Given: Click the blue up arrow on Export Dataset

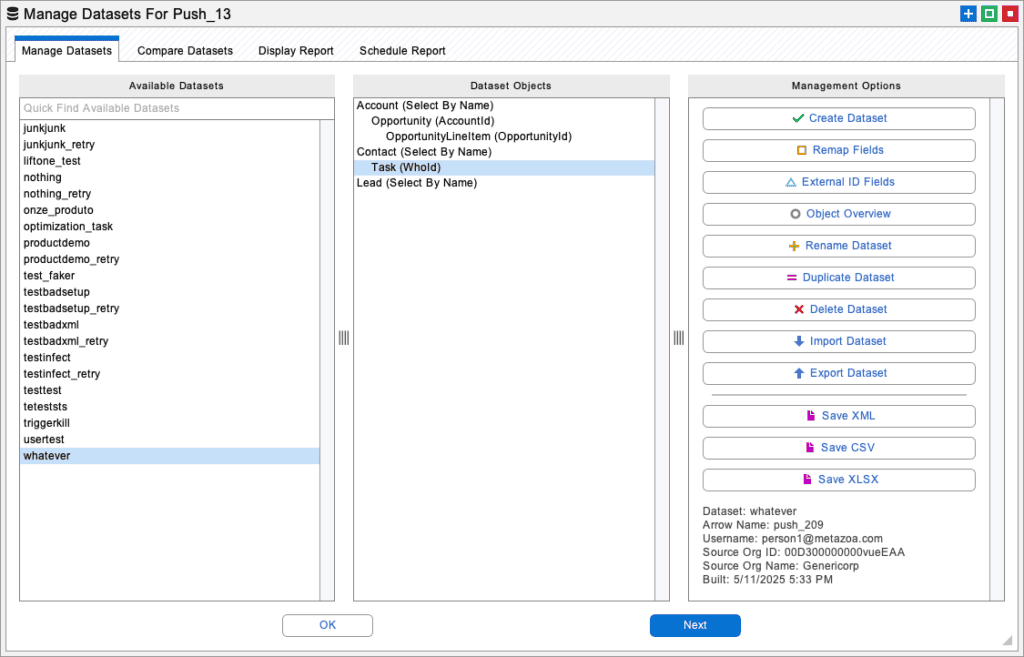Looking at the screenshot, I should [799, 373].
